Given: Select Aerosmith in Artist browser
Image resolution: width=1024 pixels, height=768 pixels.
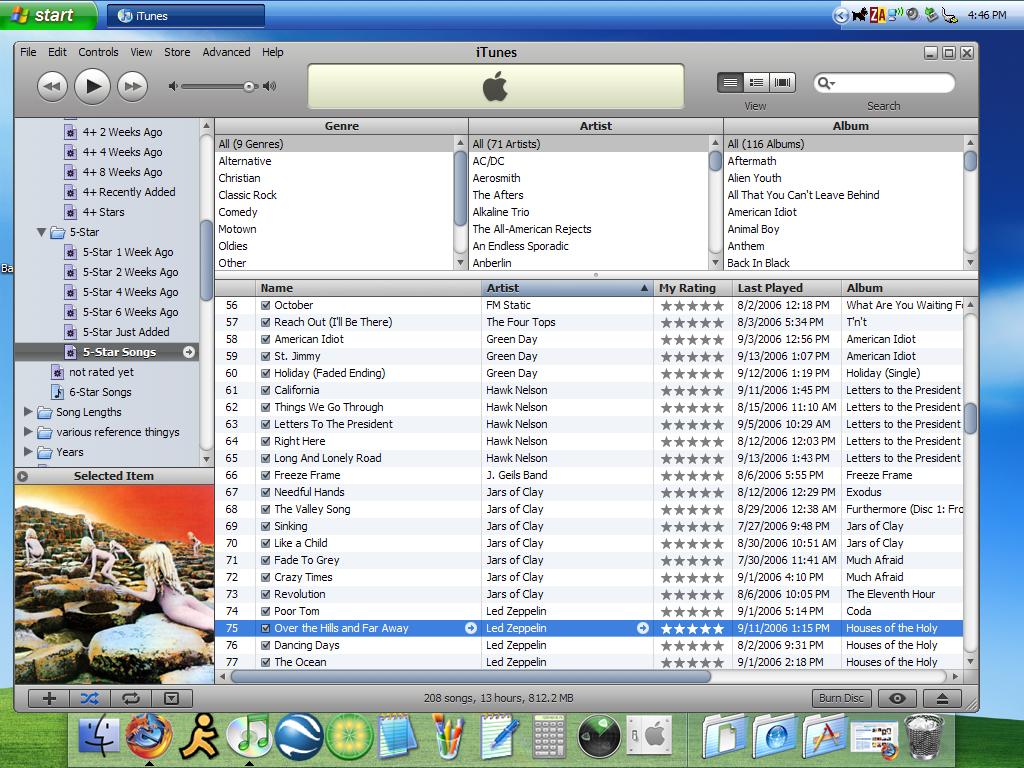Looking at the screenshot, I should [x=496, y=178].
